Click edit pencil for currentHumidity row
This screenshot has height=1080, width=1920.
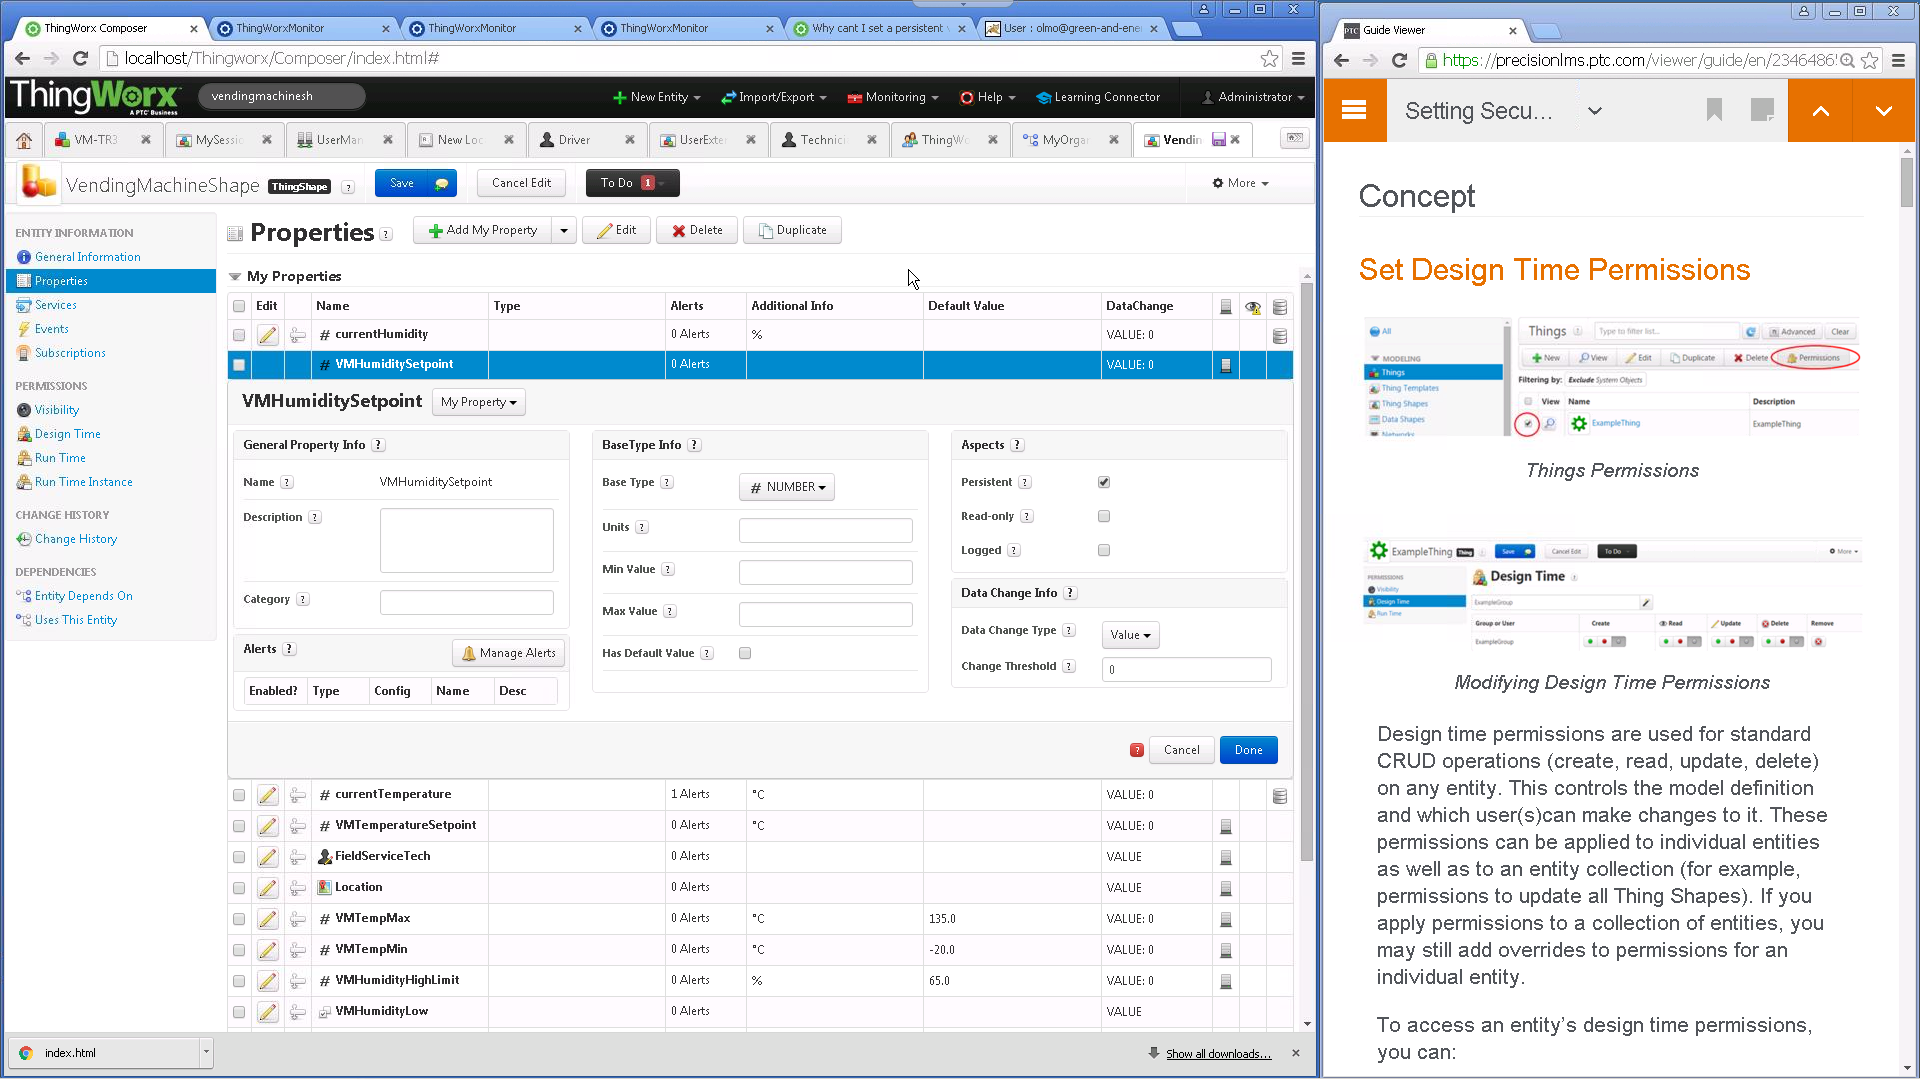[267, 335]
